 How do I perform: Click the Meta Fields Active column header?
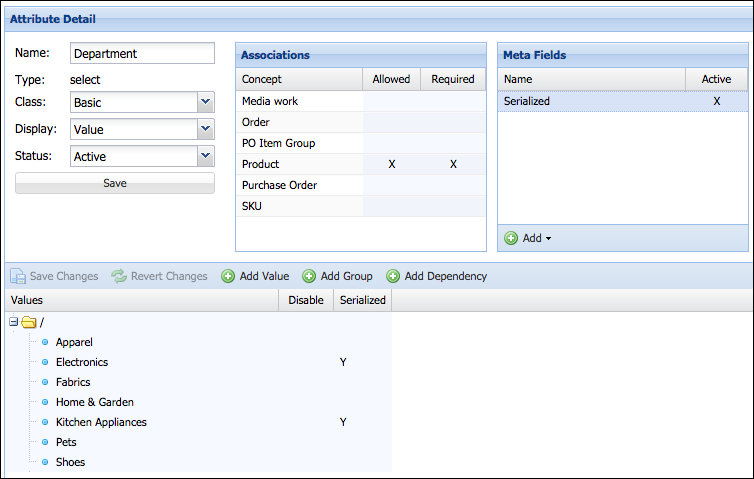(716, 79)
